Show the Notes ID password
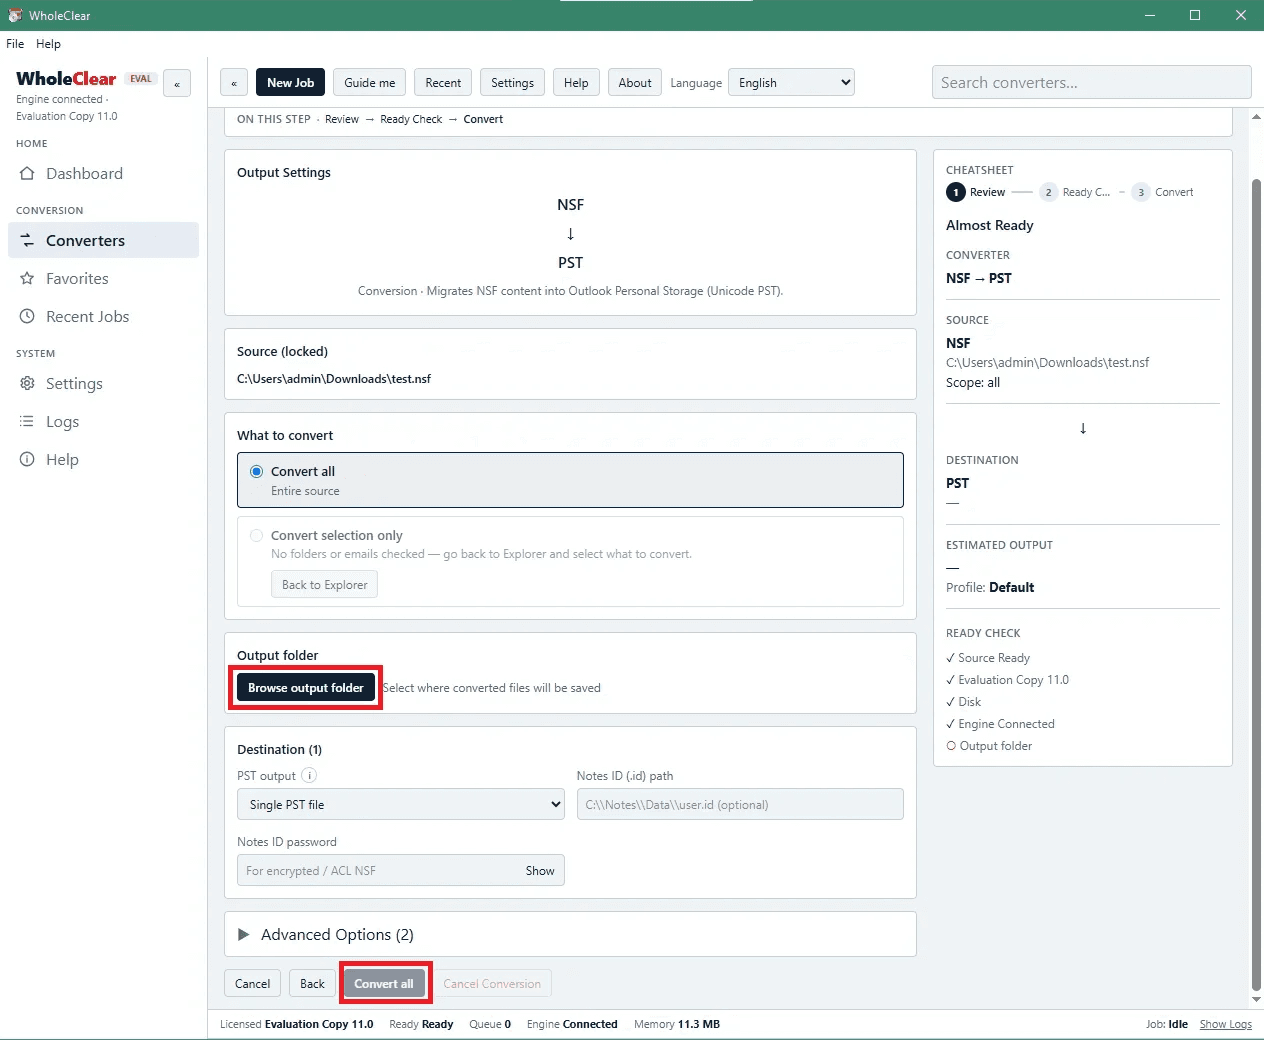1264x1040 pixels. point(540,871)
